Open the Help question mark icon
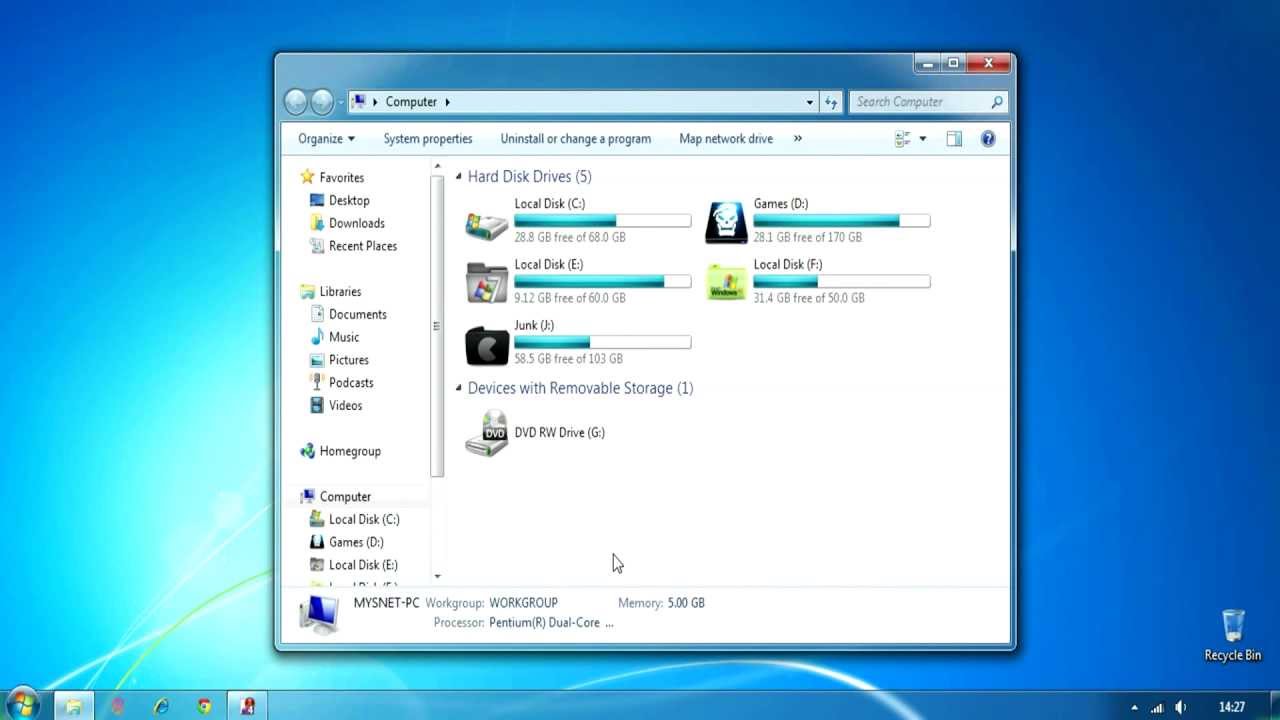 click(x=988, y=139)
